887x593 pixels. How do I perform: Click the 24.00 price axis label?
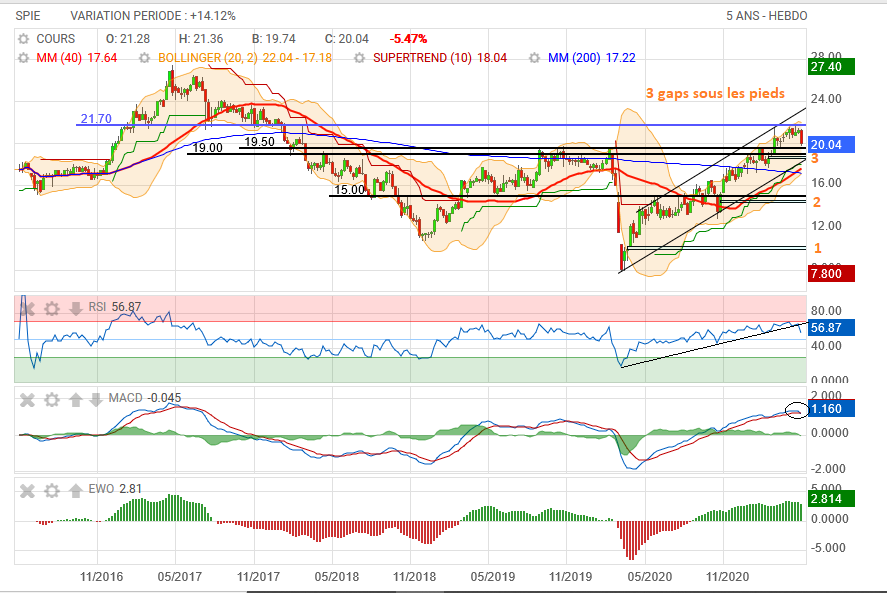pos(826,99)
